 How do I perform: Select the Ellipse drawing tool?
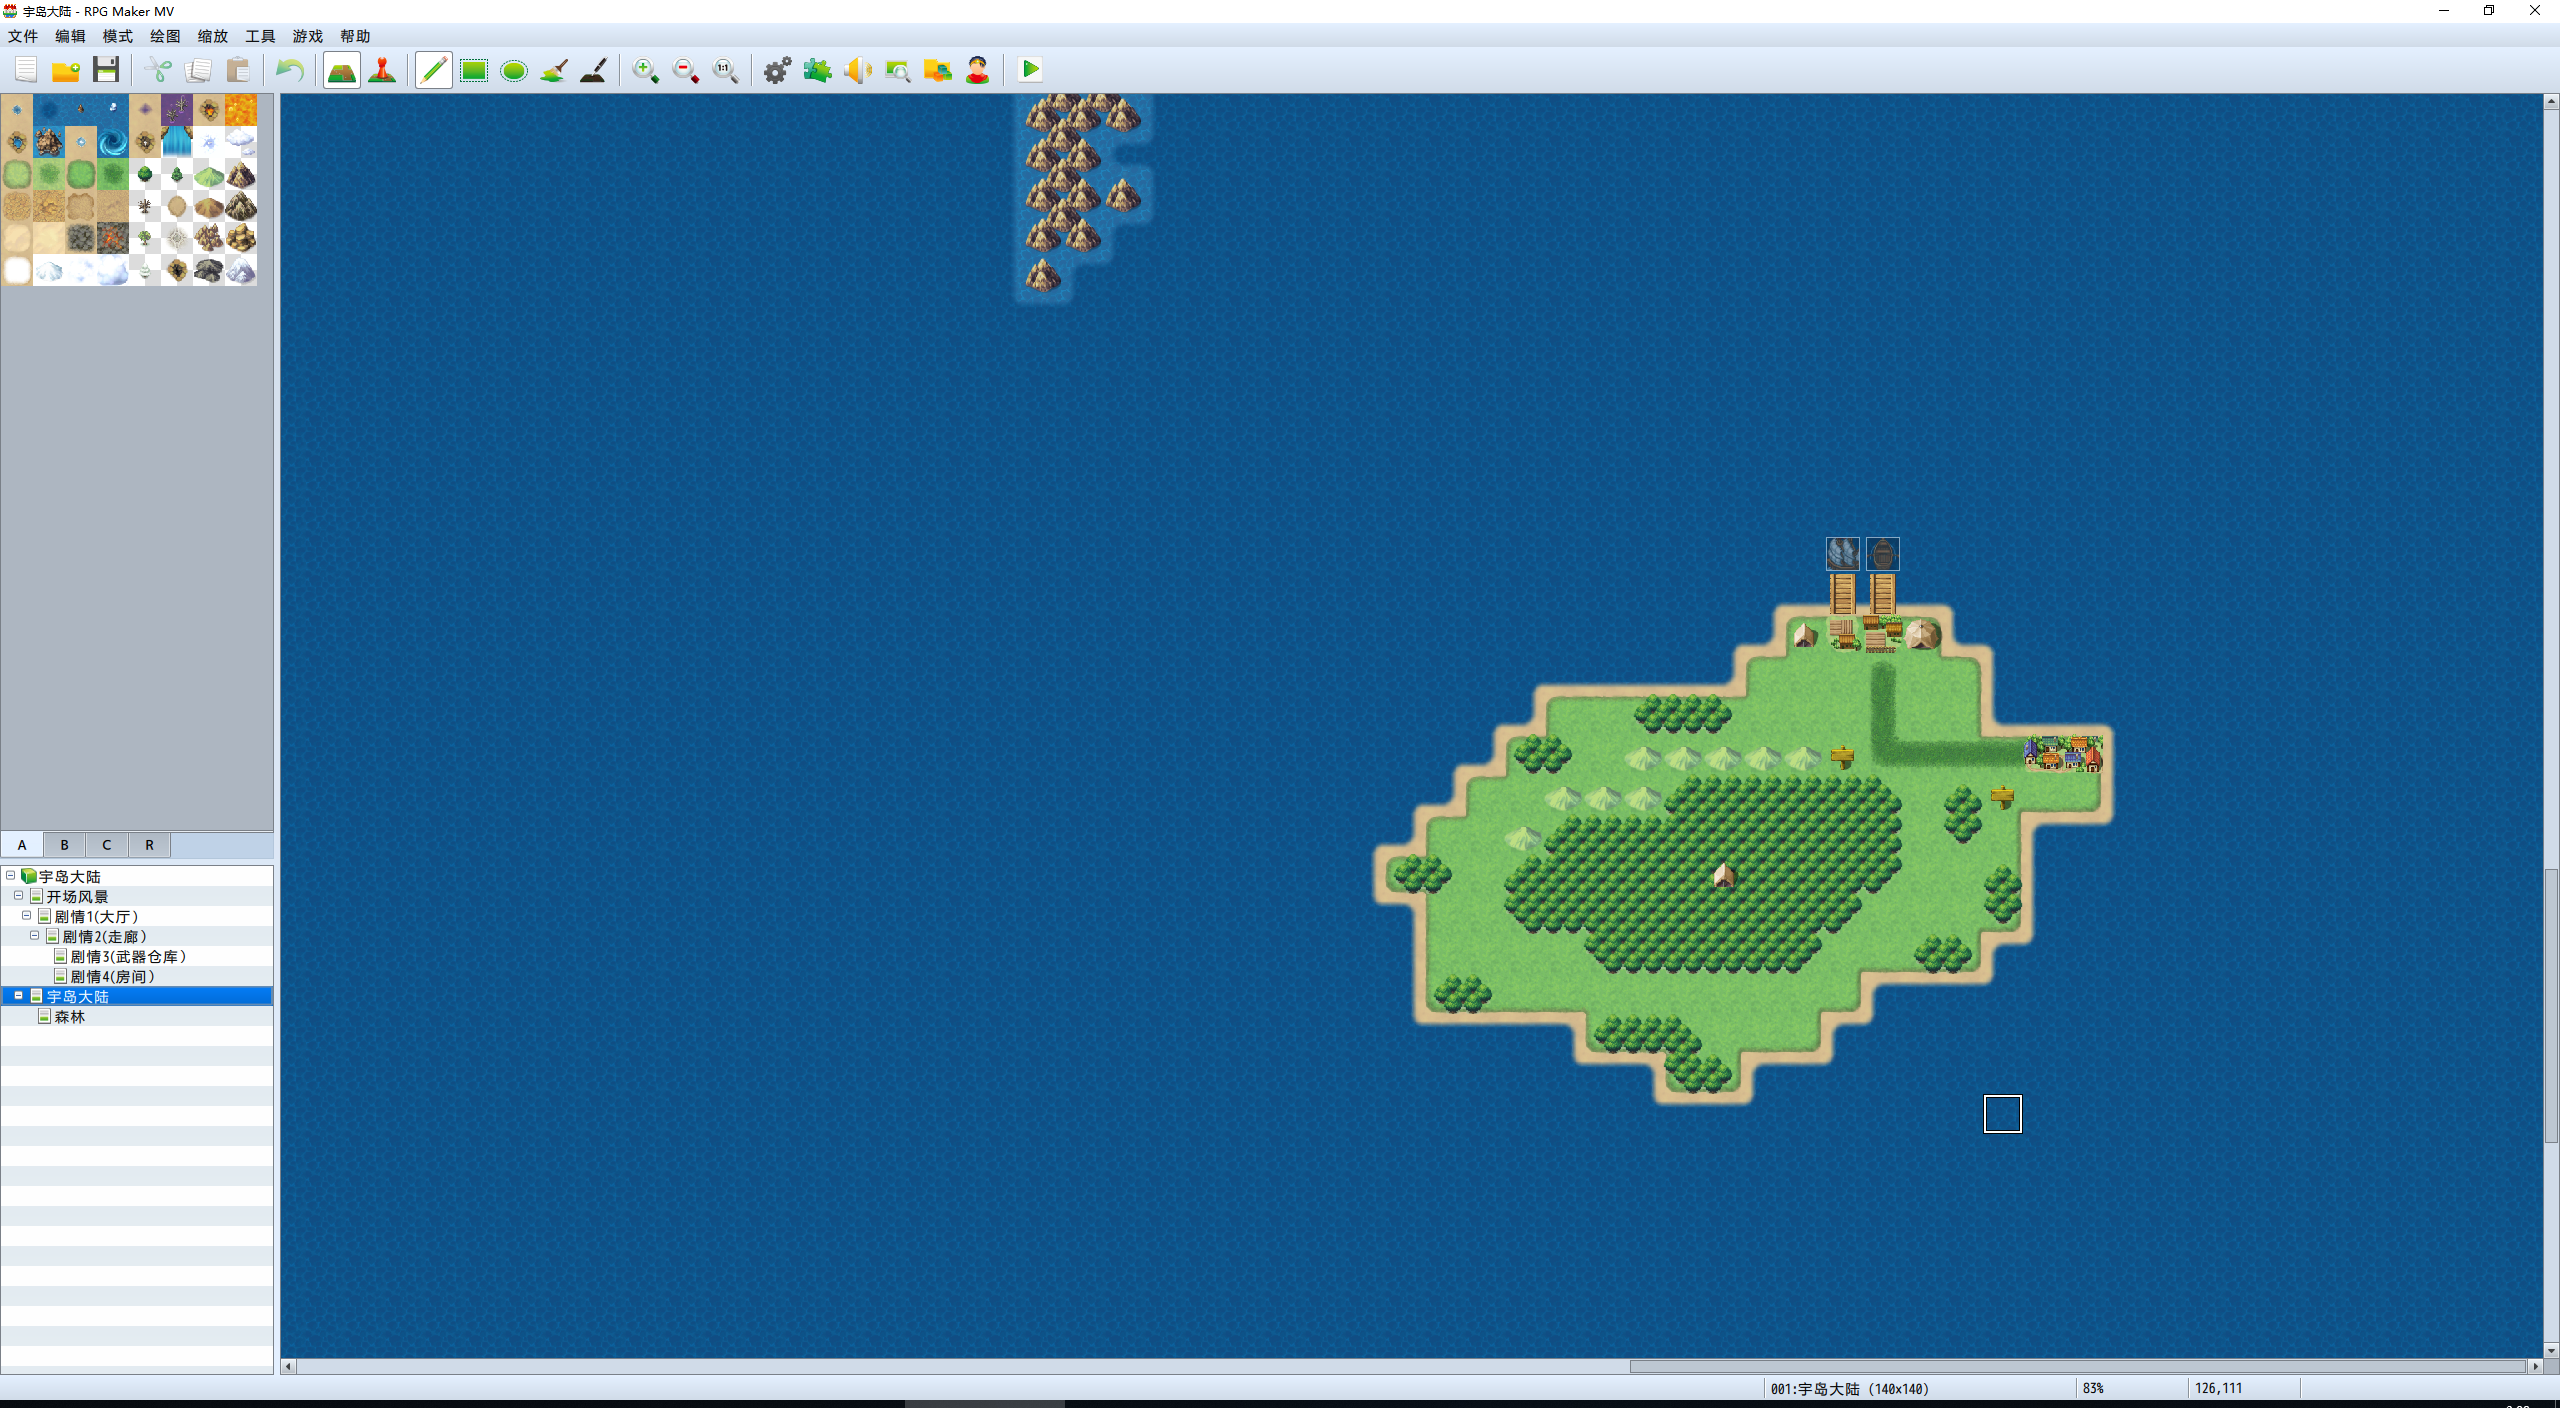click(x=514, y=70)
